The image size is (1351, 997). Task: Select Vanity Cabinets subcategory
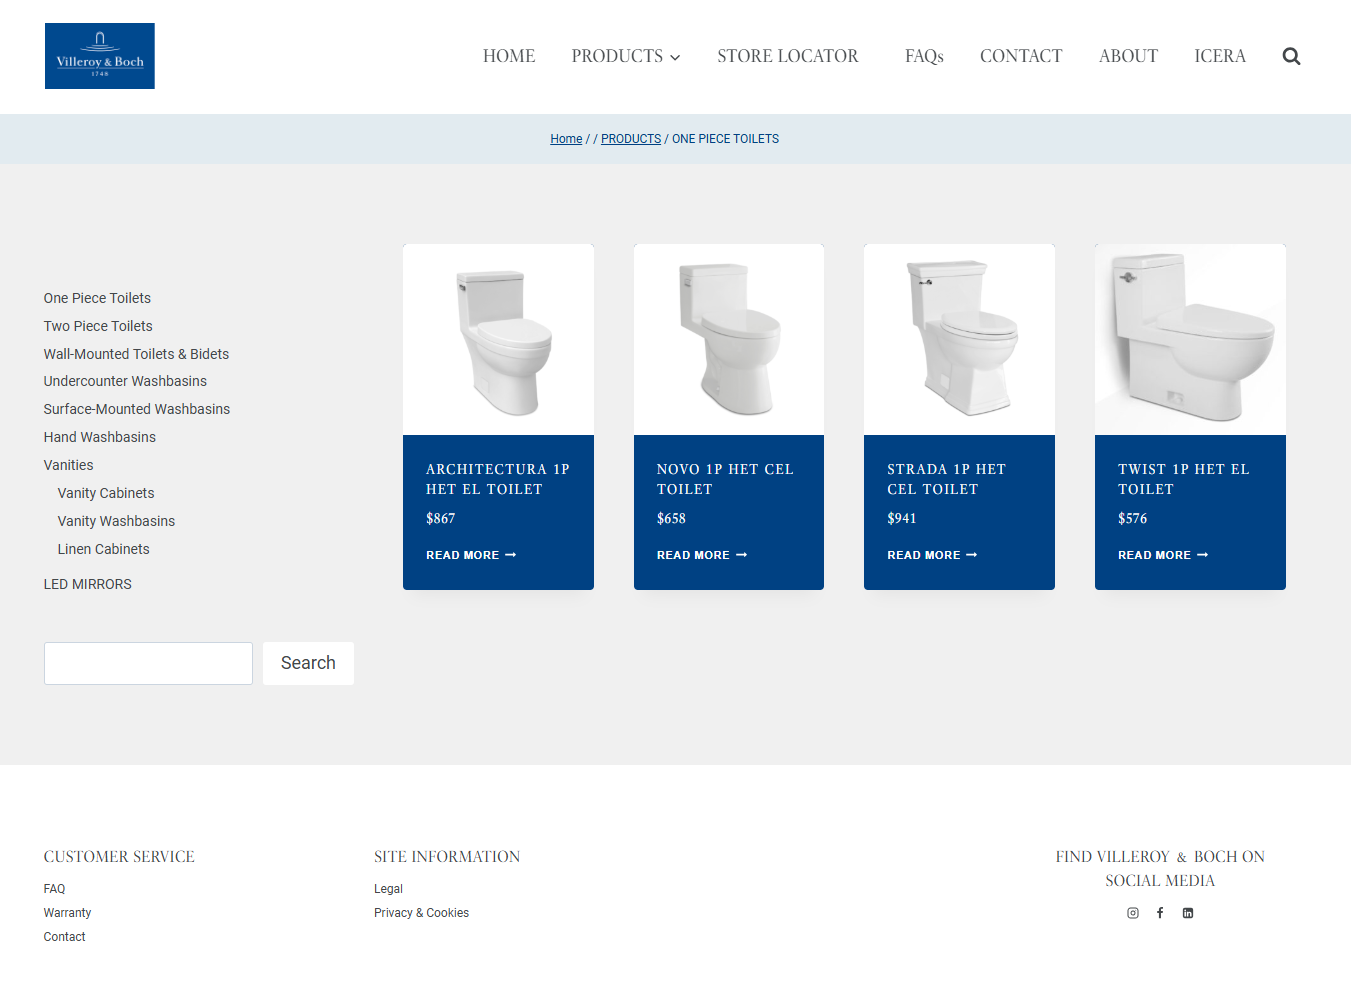pyautogui.click(x=106, y=493)
